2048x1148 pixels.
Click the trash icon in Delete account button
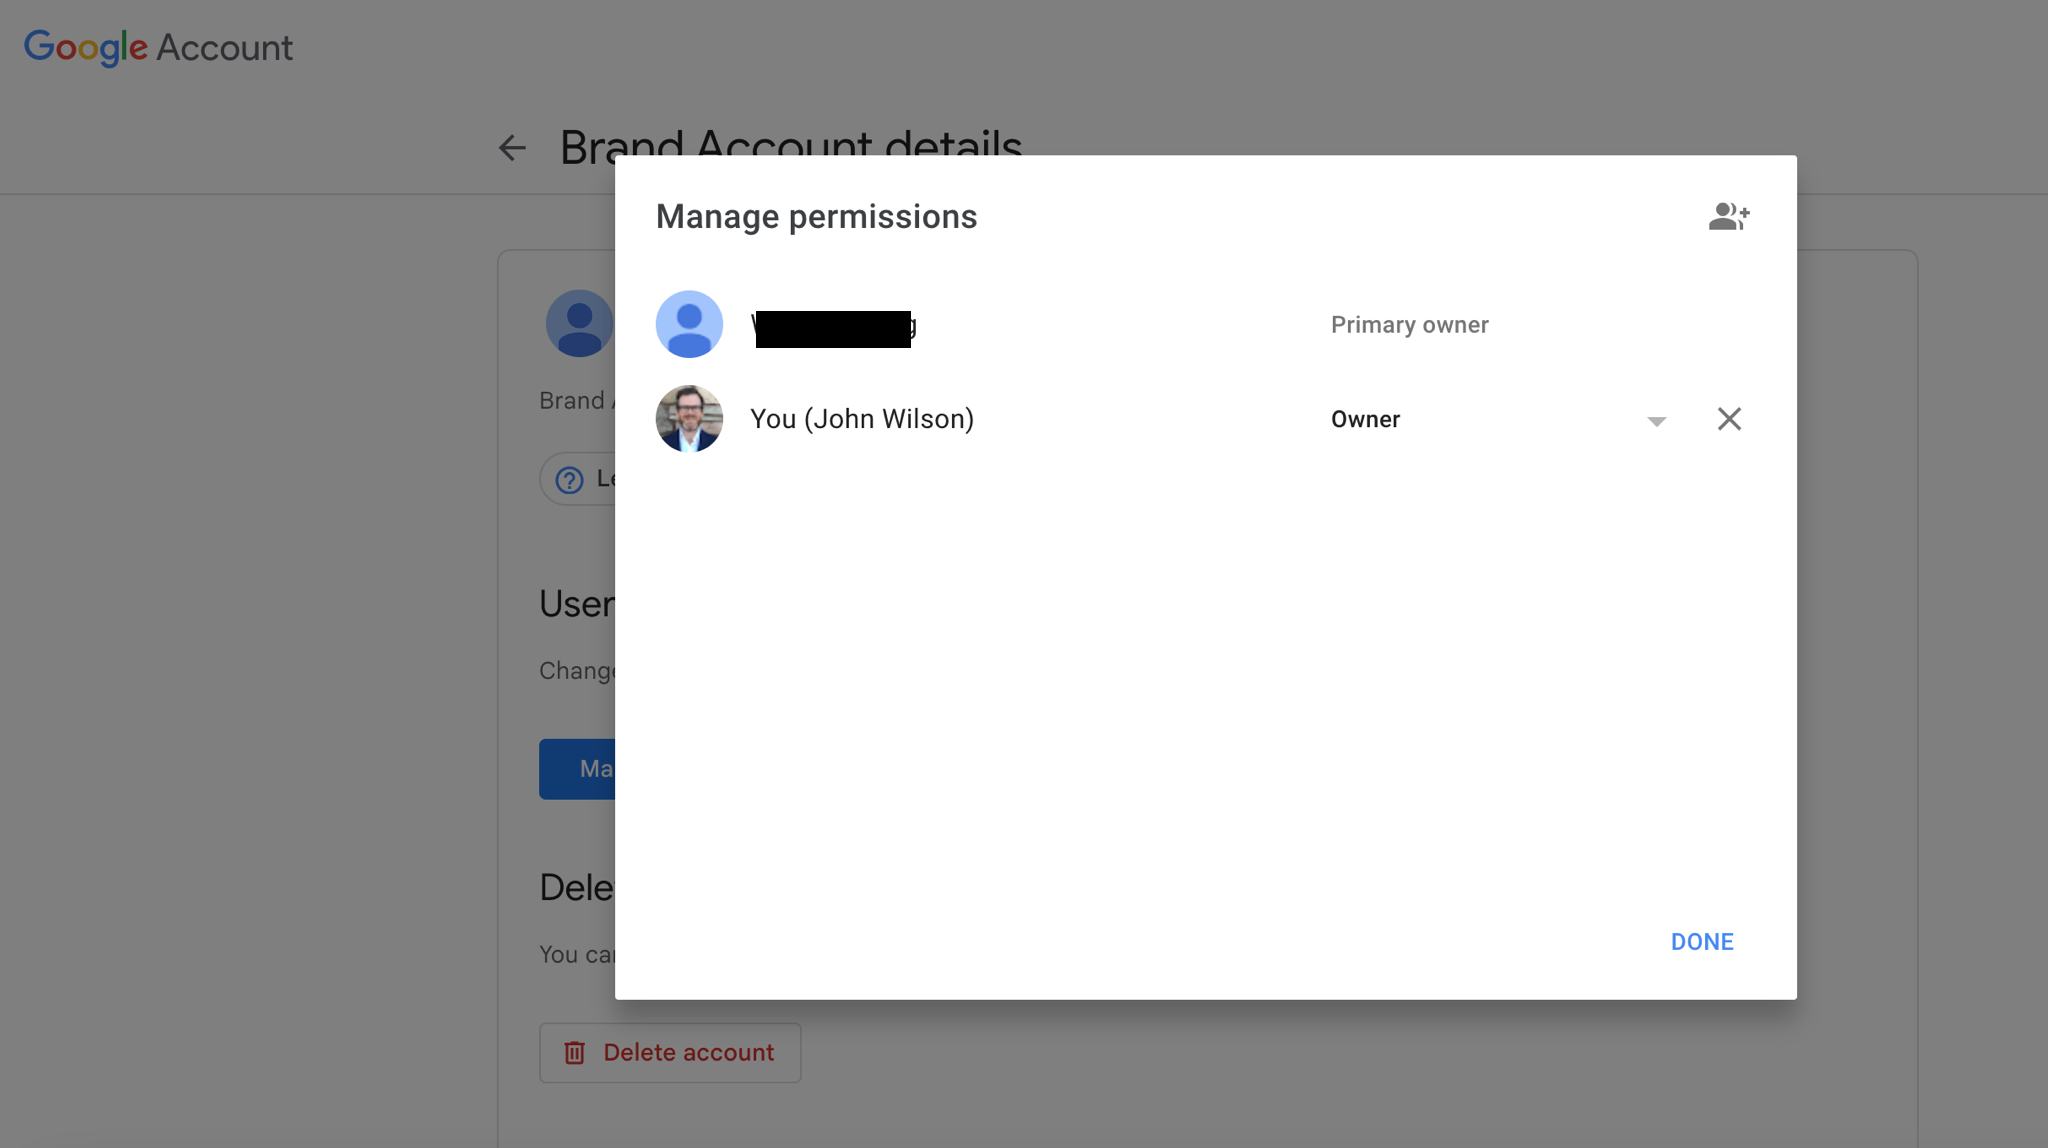[x=576, y=1052]
